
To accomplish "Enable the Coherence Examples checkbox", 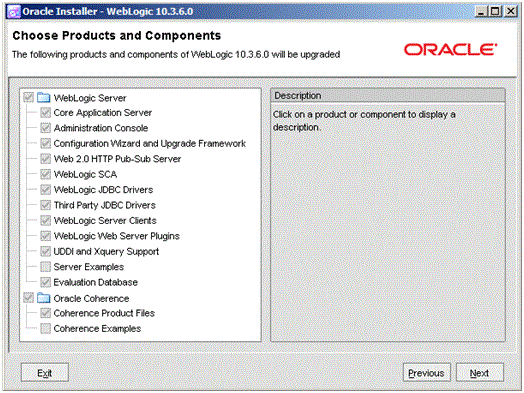I will pyautogui.click(x=45, y=328).
